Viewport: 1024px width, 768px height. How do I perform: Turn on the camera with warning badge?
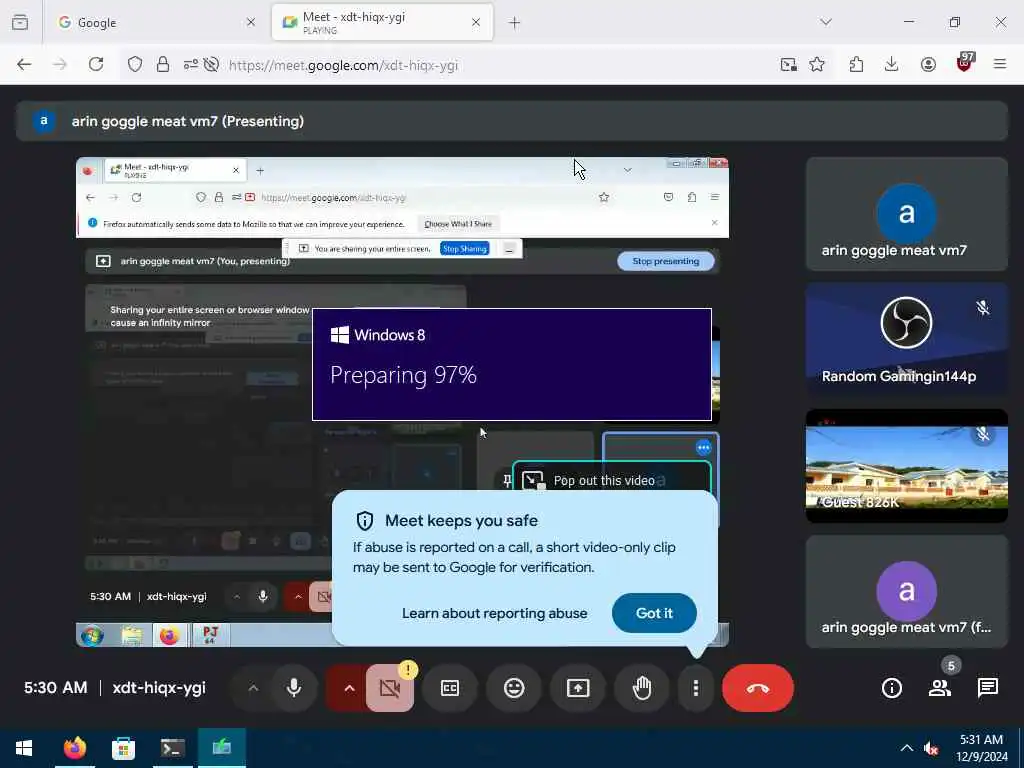390,688
